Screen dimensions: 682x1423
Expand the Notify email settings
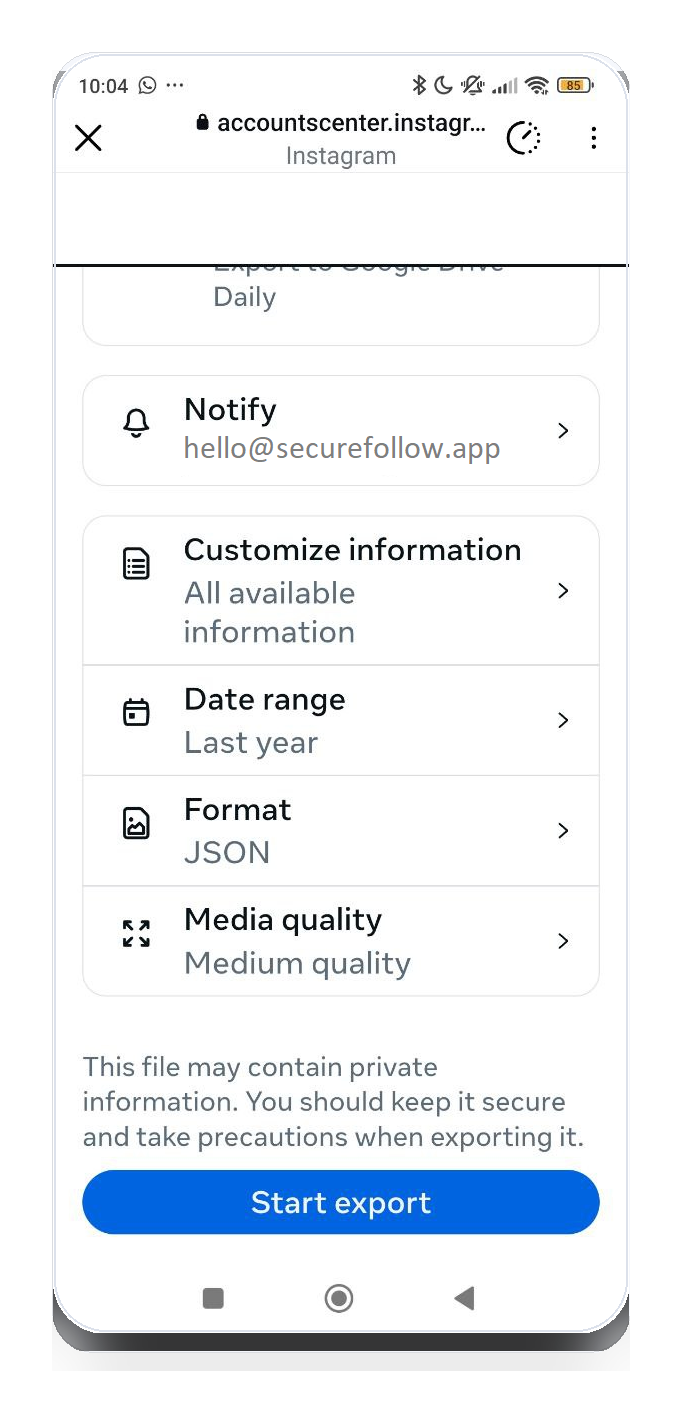pos(562,430)
